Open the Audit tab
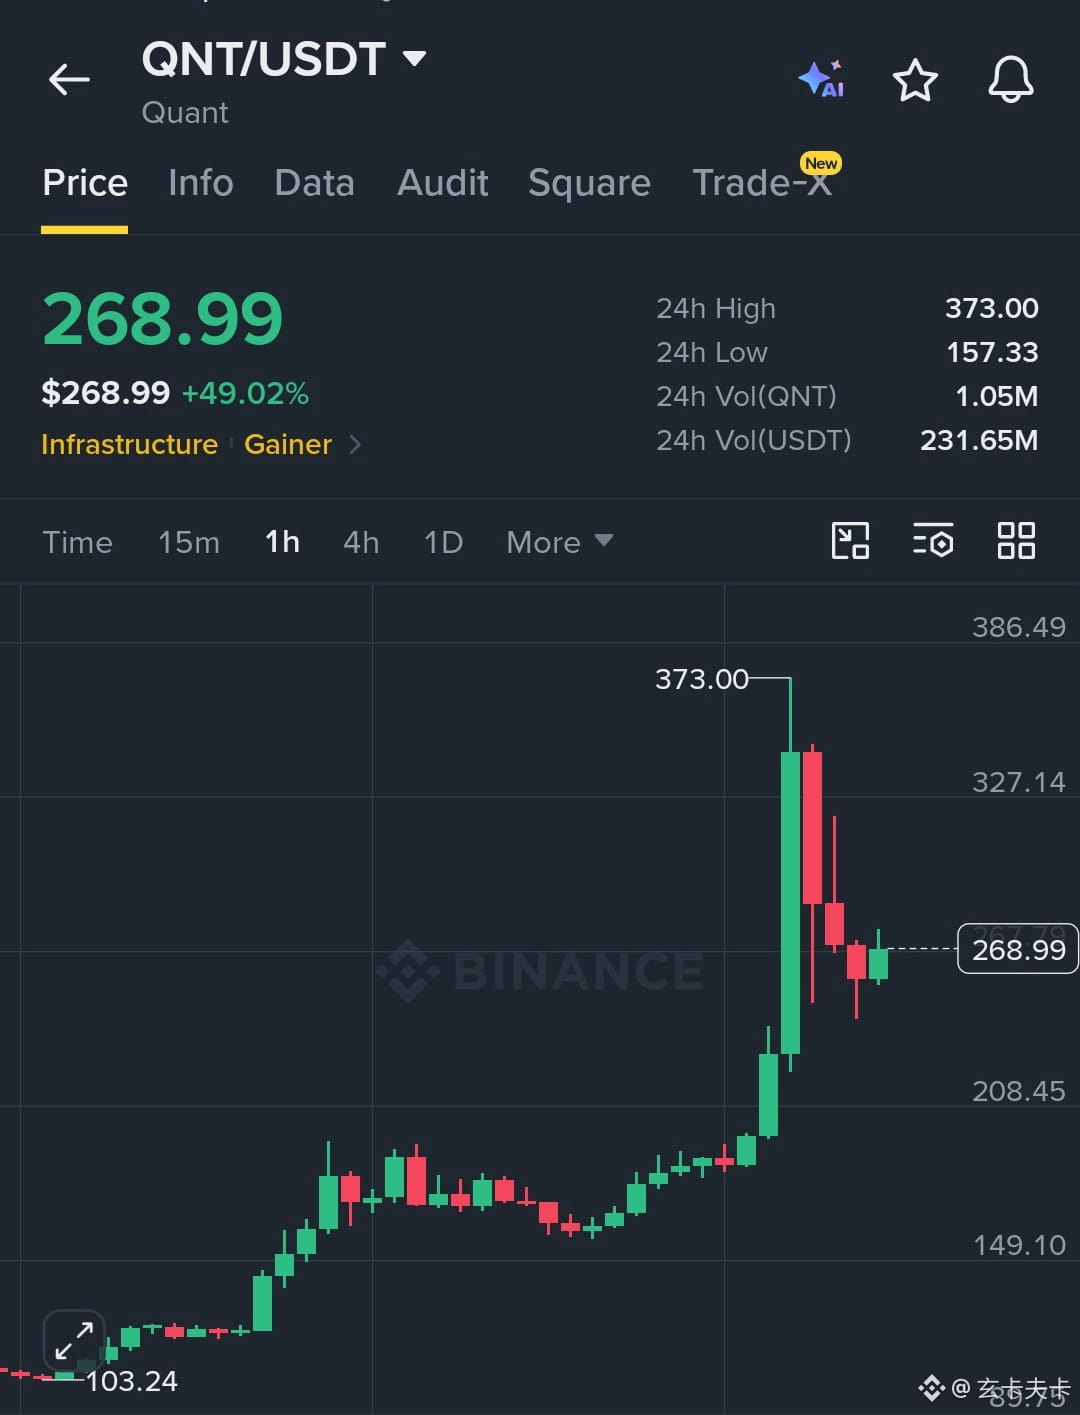Screen dimensions: 1080x1415 coord(442,183)
